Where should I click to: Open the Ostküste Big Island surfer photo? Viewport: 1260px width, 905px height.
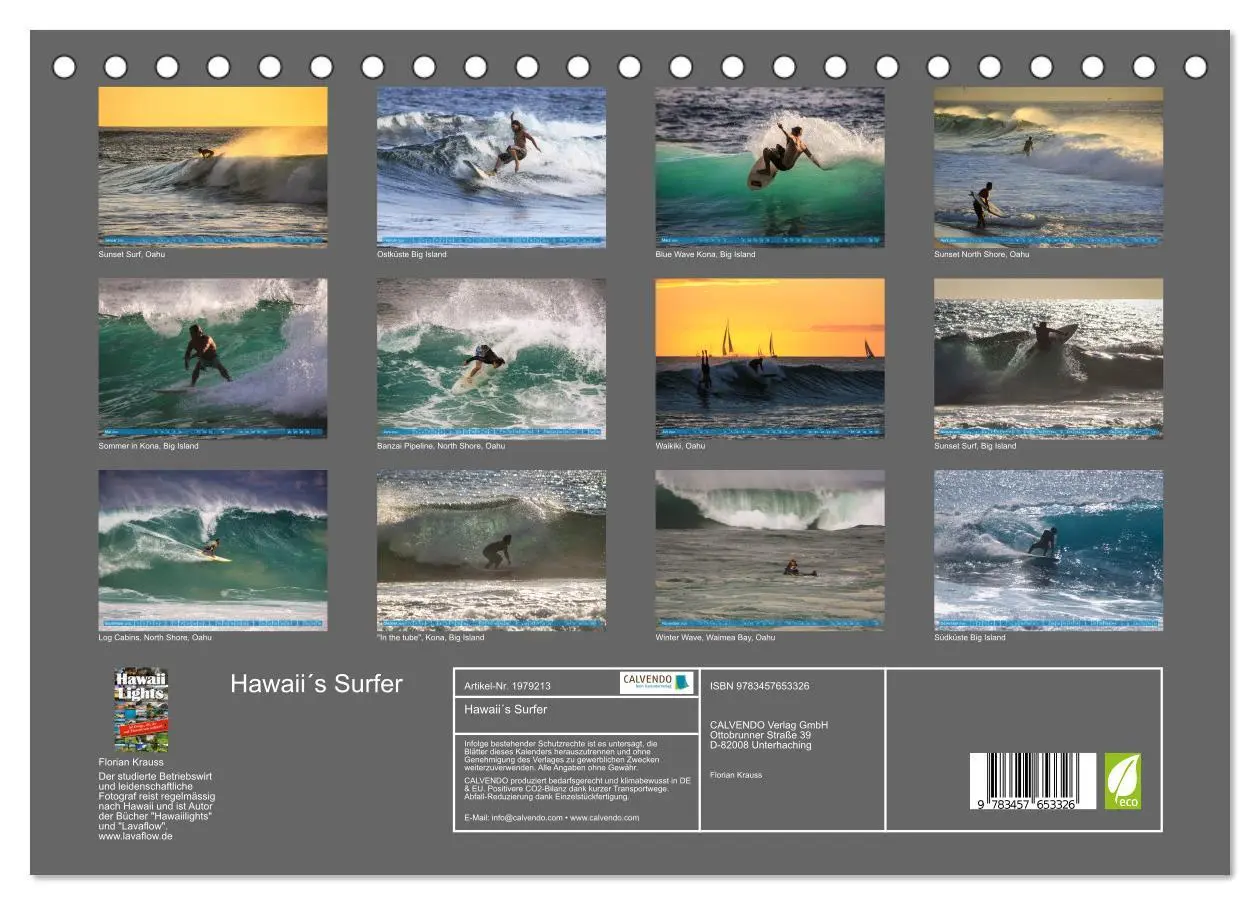click(x=491, y=167)
